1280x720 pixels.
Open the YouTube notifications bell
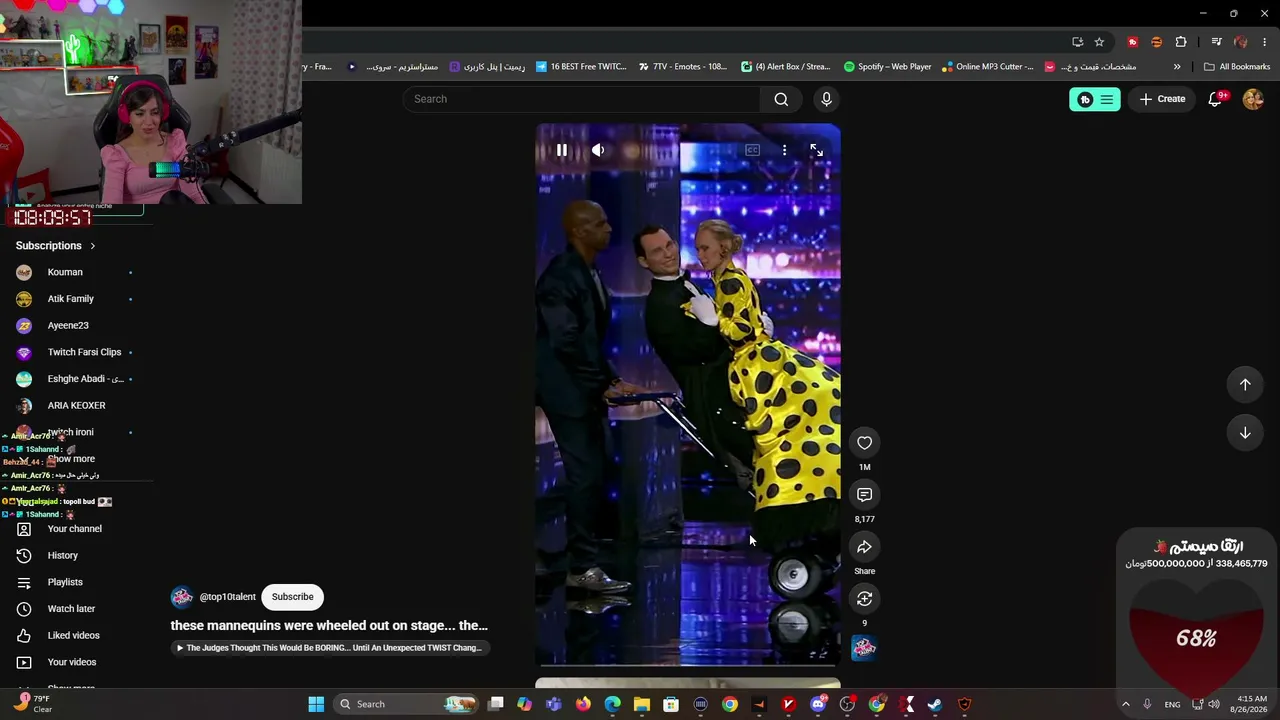pyautogui.click(x=1216, y=99)
